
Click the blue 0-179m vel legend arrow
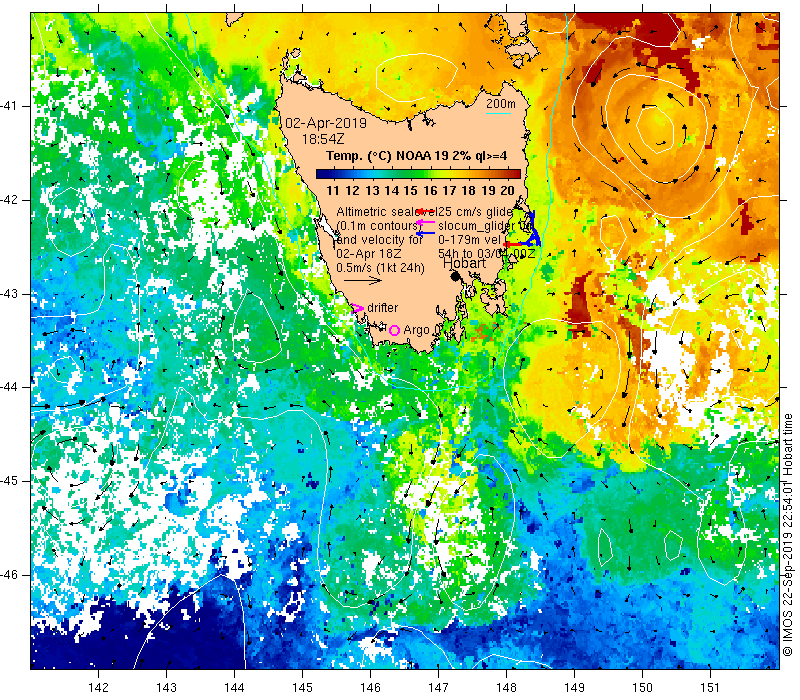[x=426, y=233]
